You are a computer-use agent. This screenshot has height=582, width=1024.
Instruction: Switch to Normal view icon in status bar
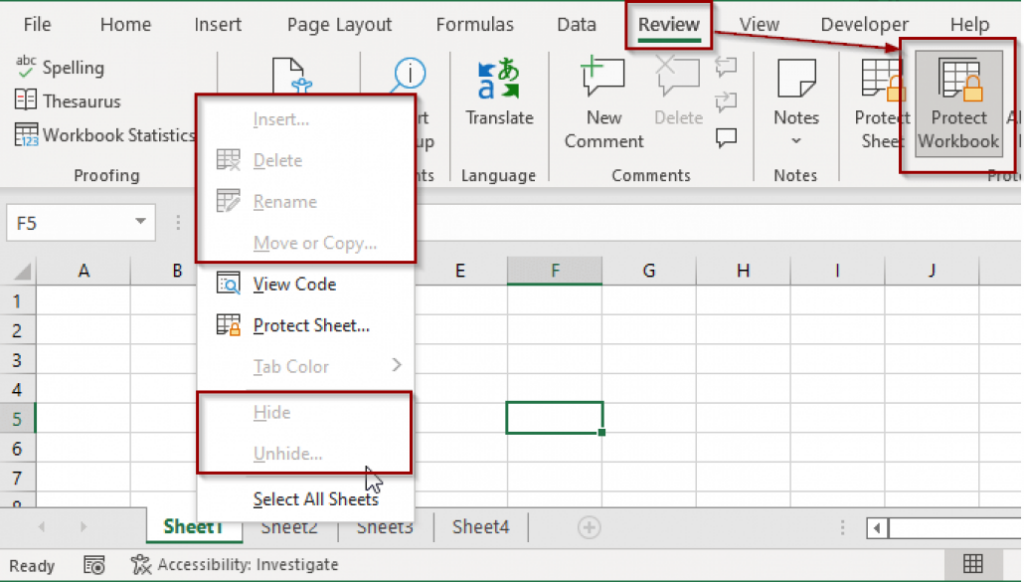(x=972, y=564)
